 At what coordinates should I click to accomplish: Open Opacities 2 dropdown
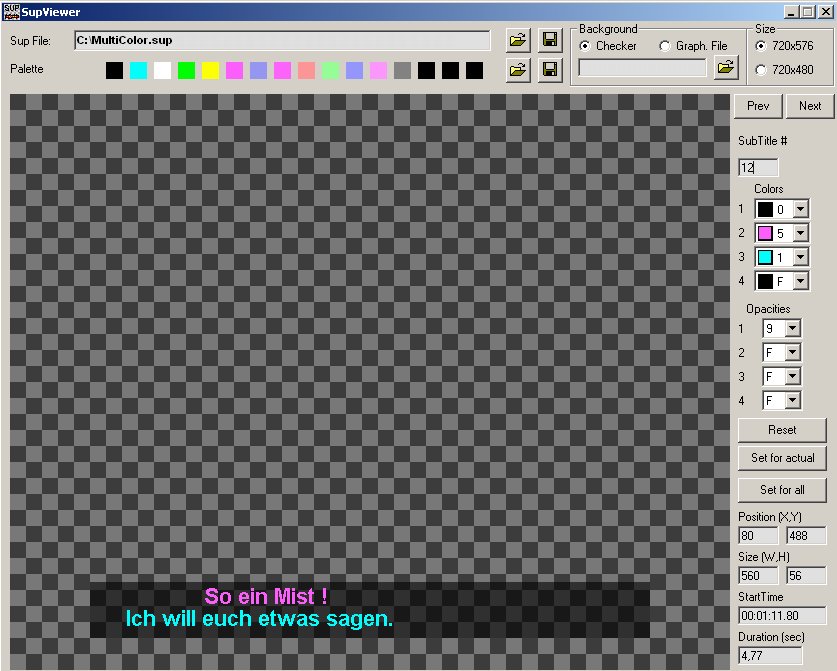[793, 352]
